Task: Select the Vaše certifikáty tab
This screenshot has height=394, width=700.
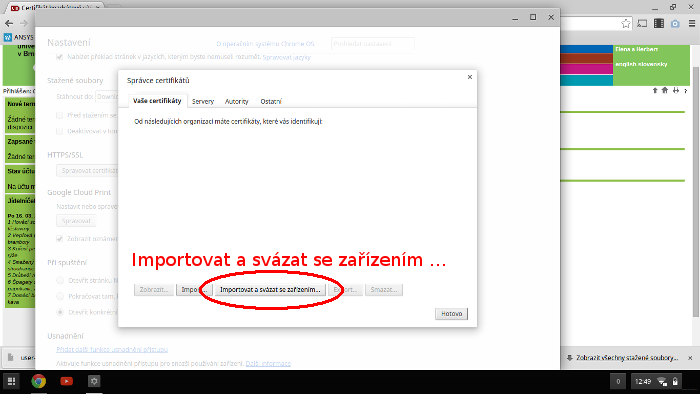Action: (x=157, y=101)
